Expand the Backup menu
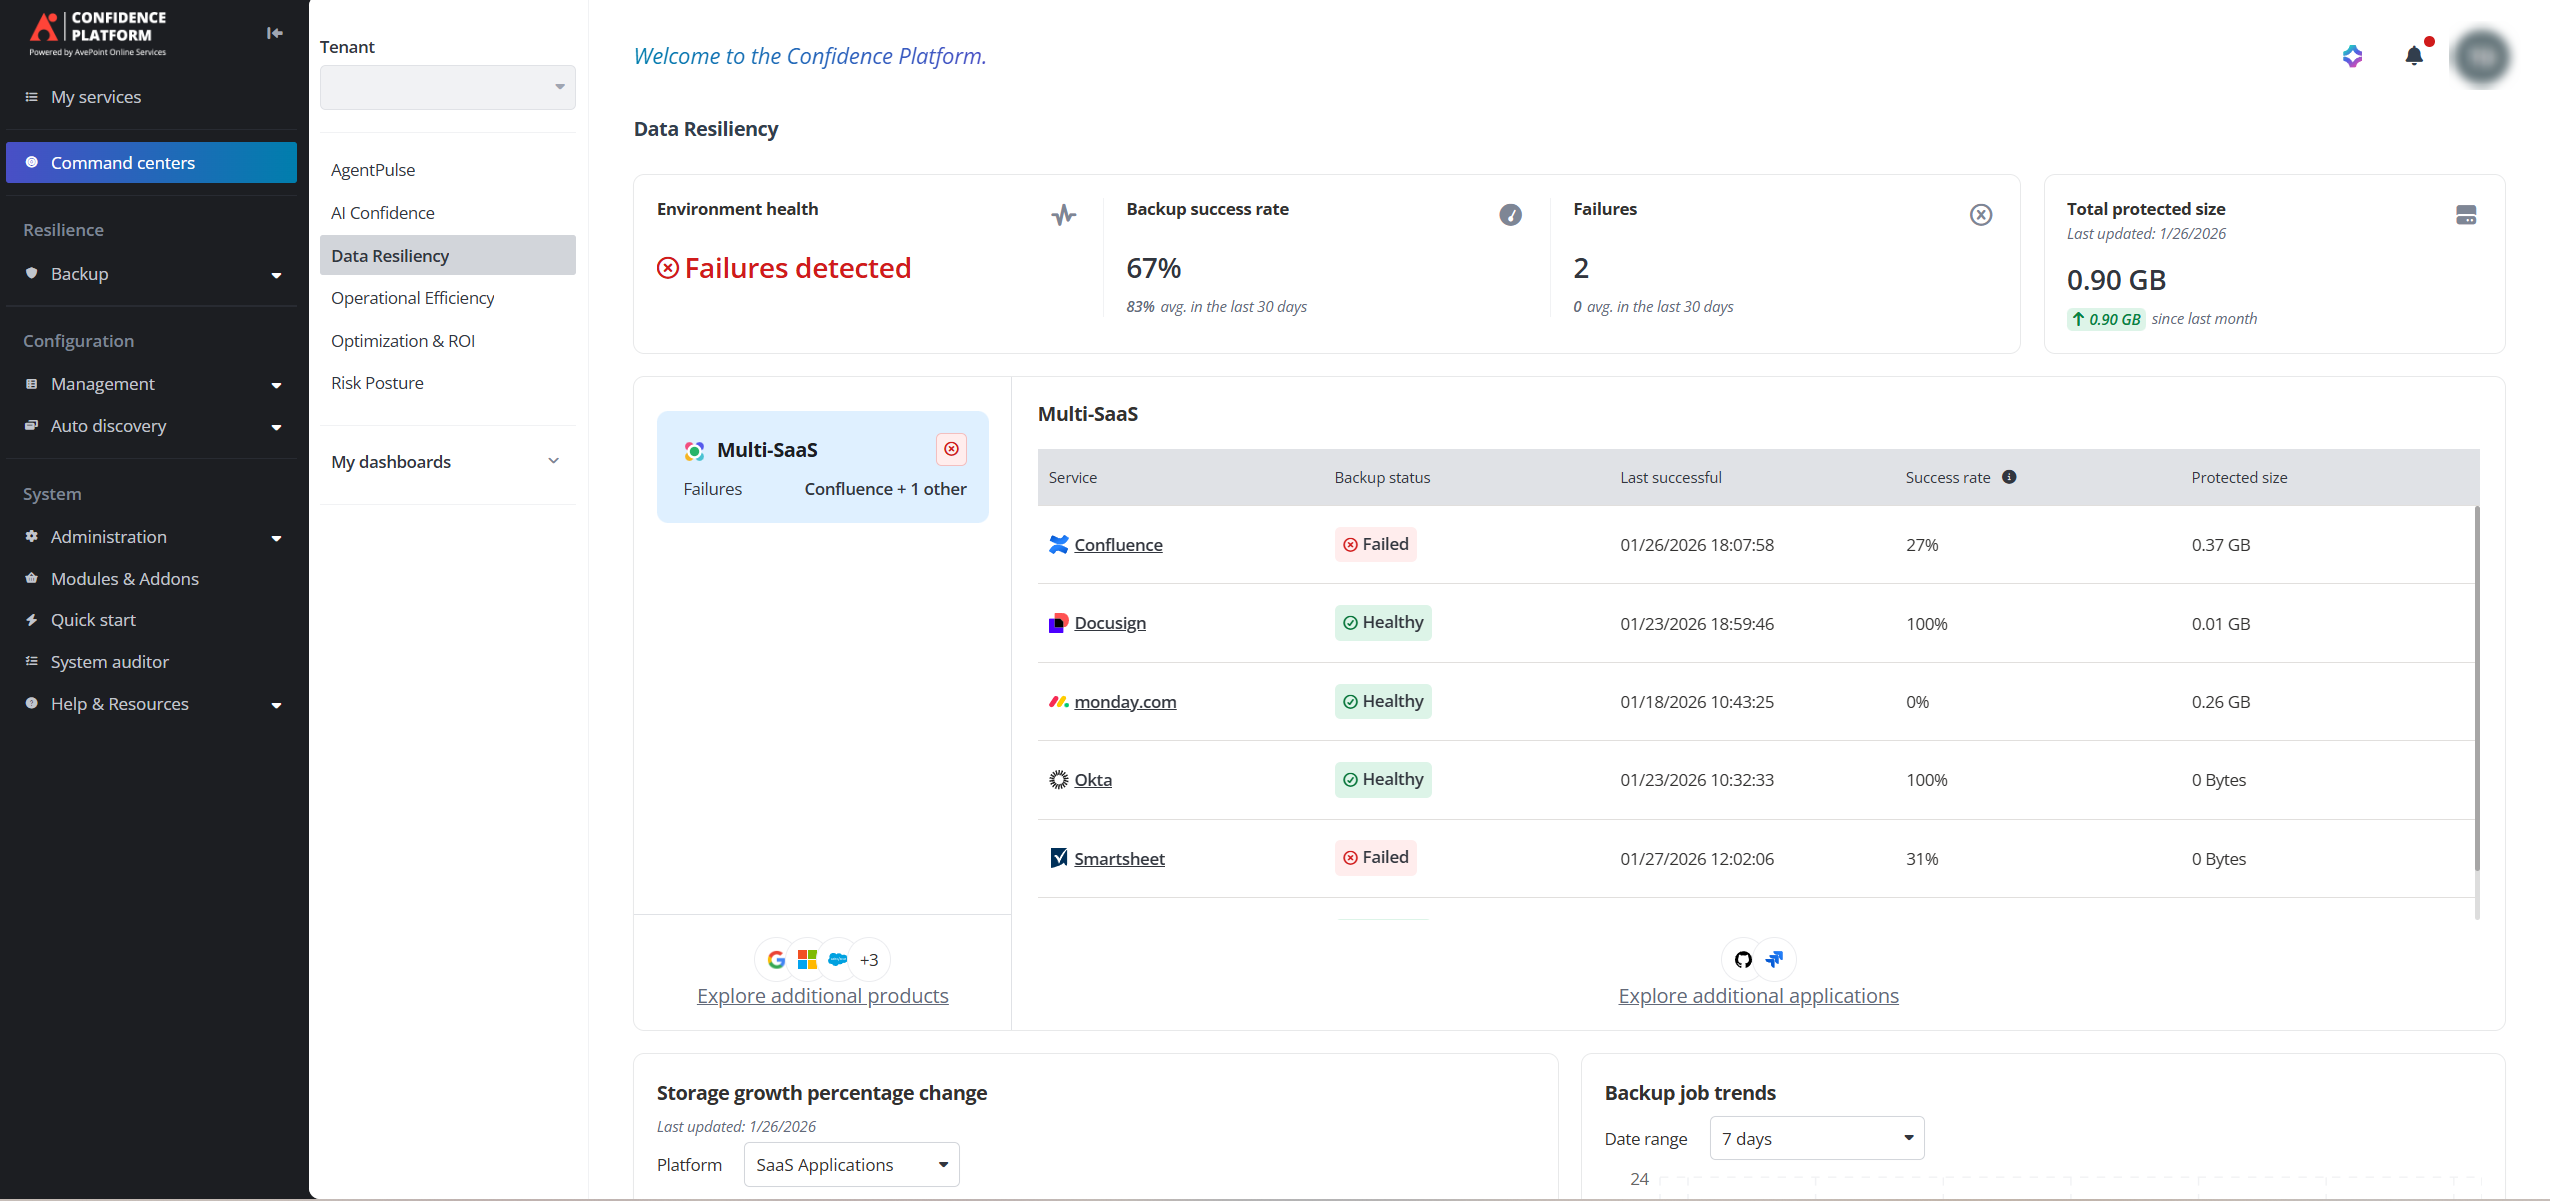 276,275
